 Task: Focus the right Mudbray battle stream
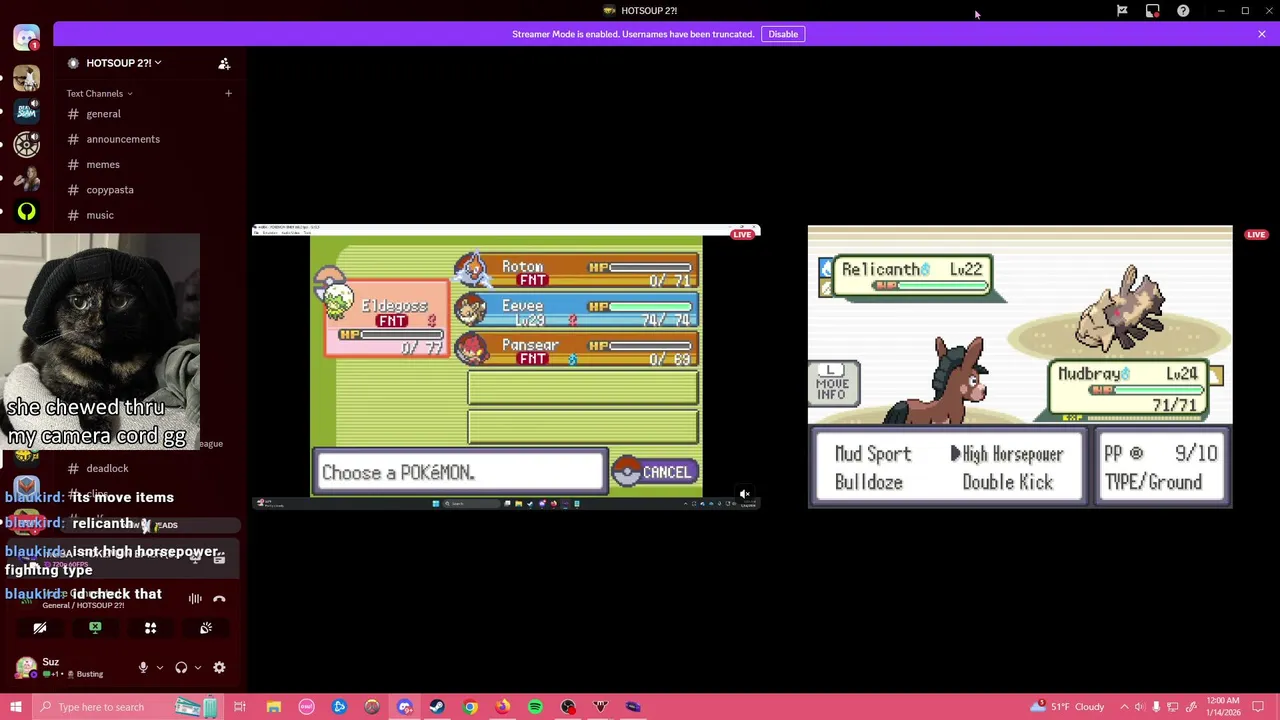[x=1020, y=367]
